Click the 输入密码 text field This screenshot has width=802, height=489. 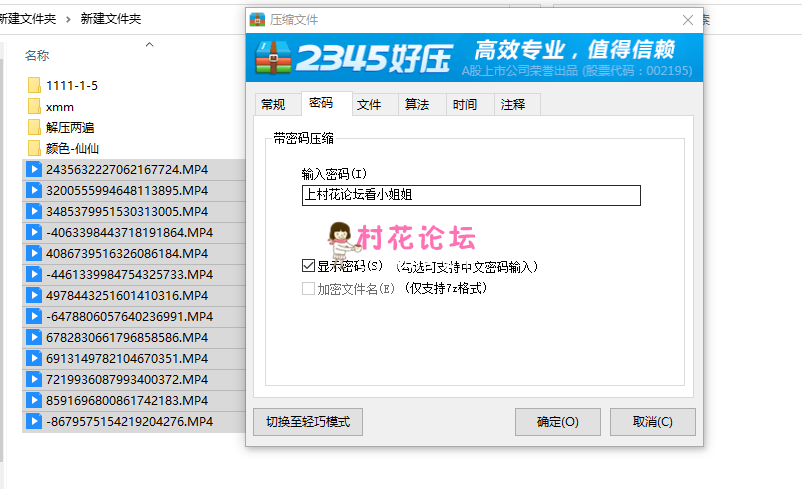click(471, 195)
